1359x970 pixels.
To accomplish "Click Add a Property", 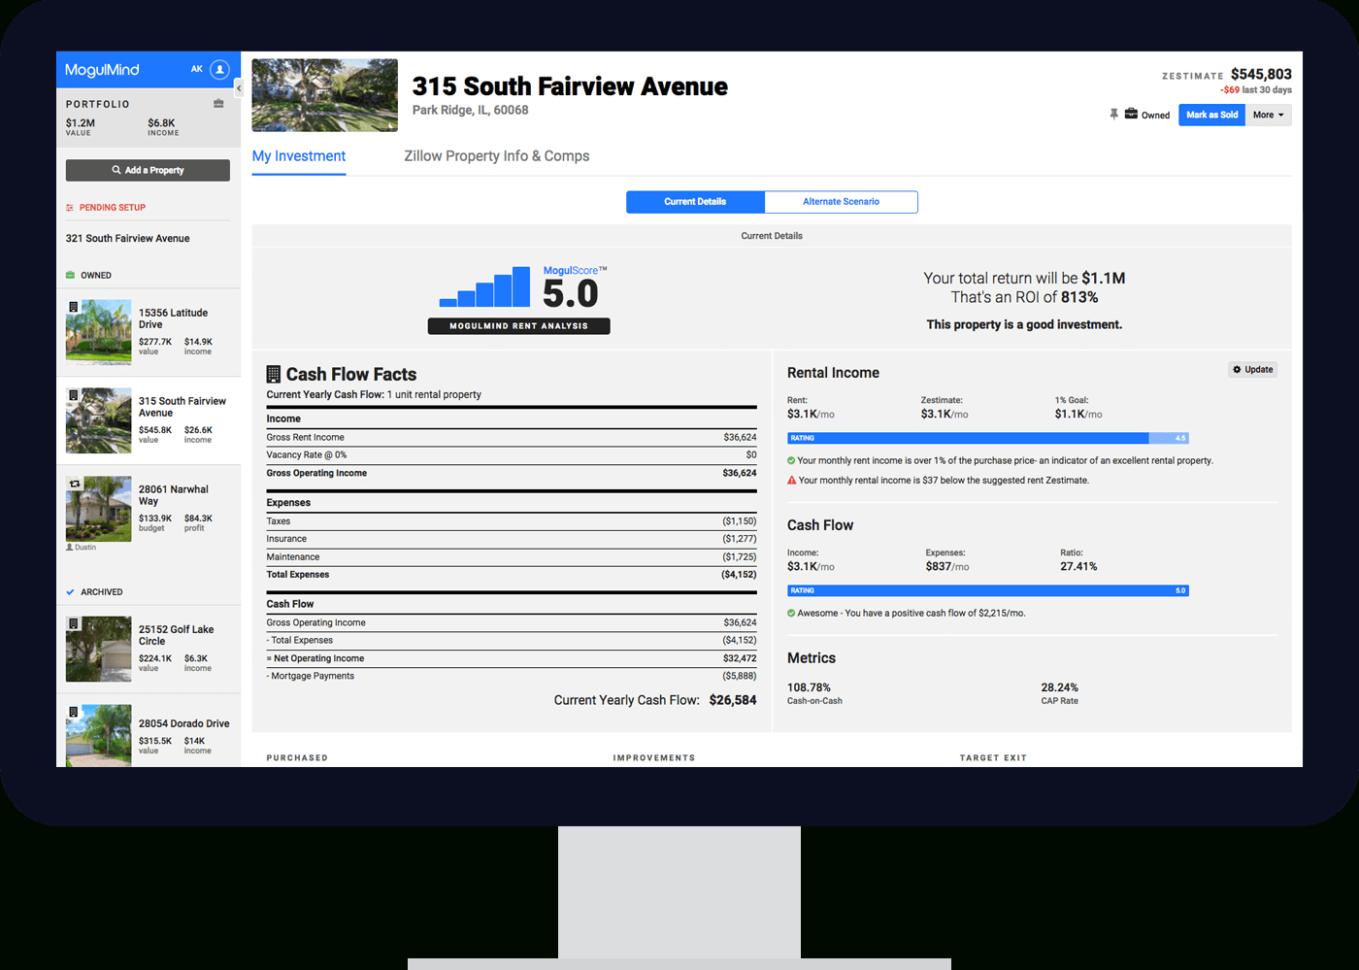I will click(147, 170).
